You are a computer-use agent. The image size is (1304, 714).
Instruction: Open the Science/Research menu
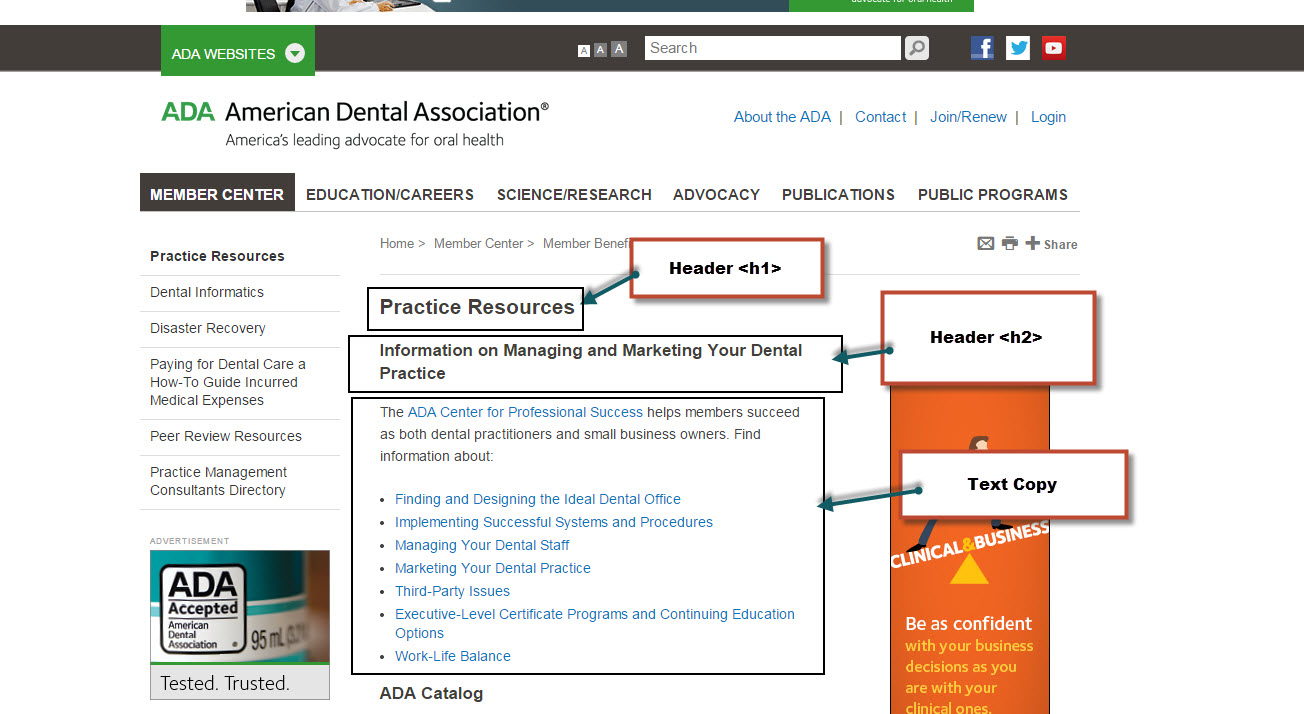(574, 195)
